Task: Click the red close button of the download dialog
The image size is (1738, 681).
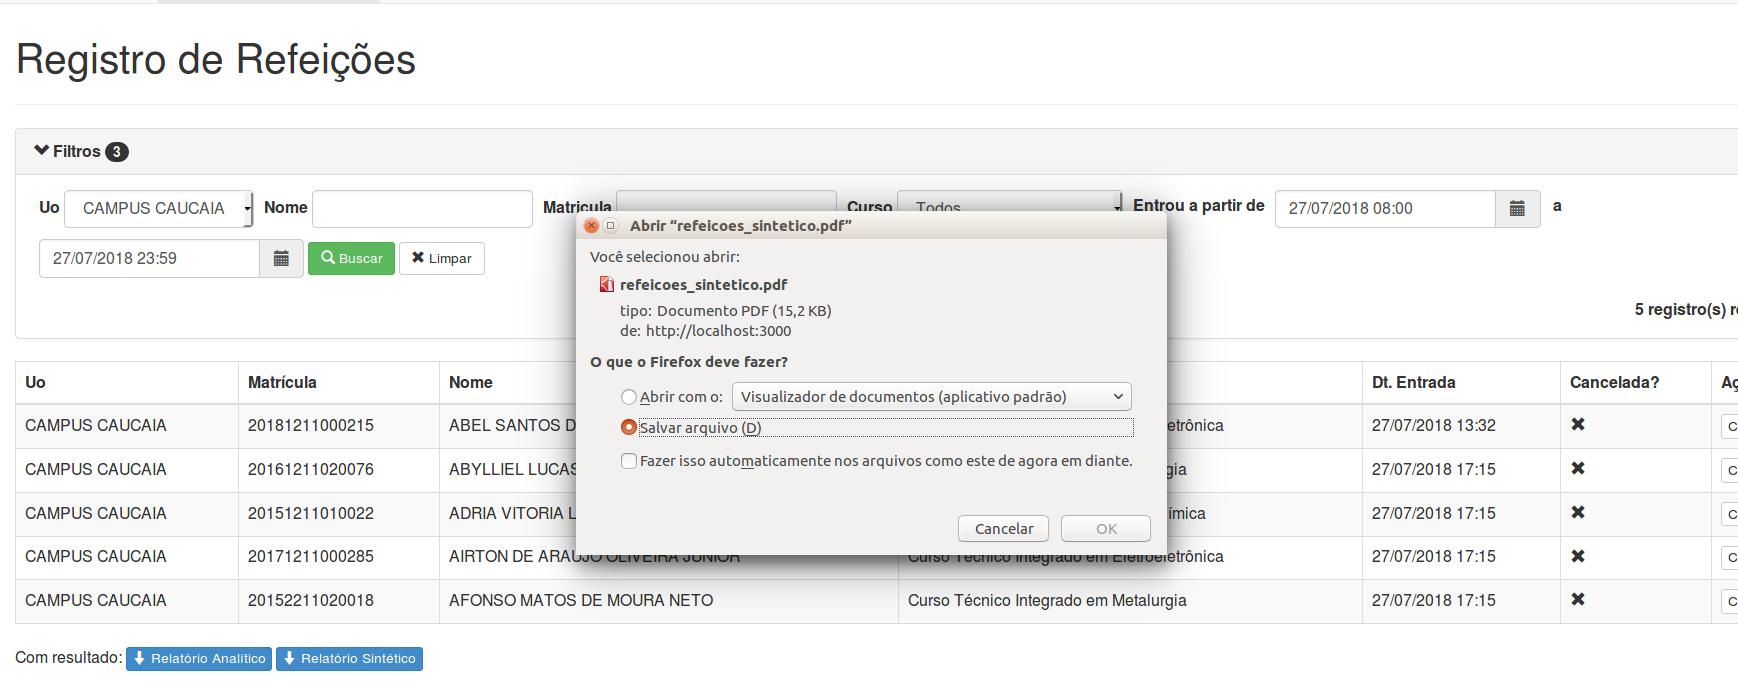Action: tap(591, 226)
